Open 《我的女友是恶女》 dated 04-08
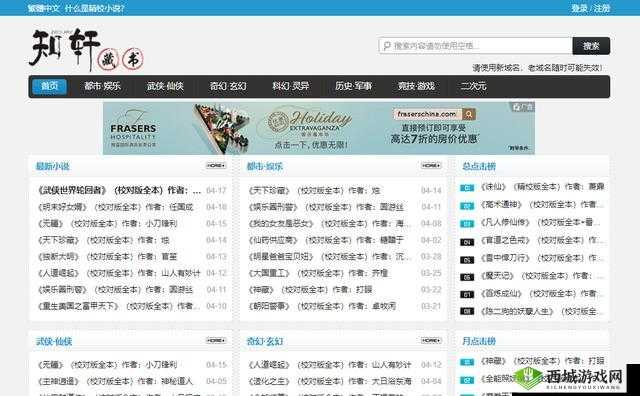Viewport: 640px width, 396px height. pos(330,224)
